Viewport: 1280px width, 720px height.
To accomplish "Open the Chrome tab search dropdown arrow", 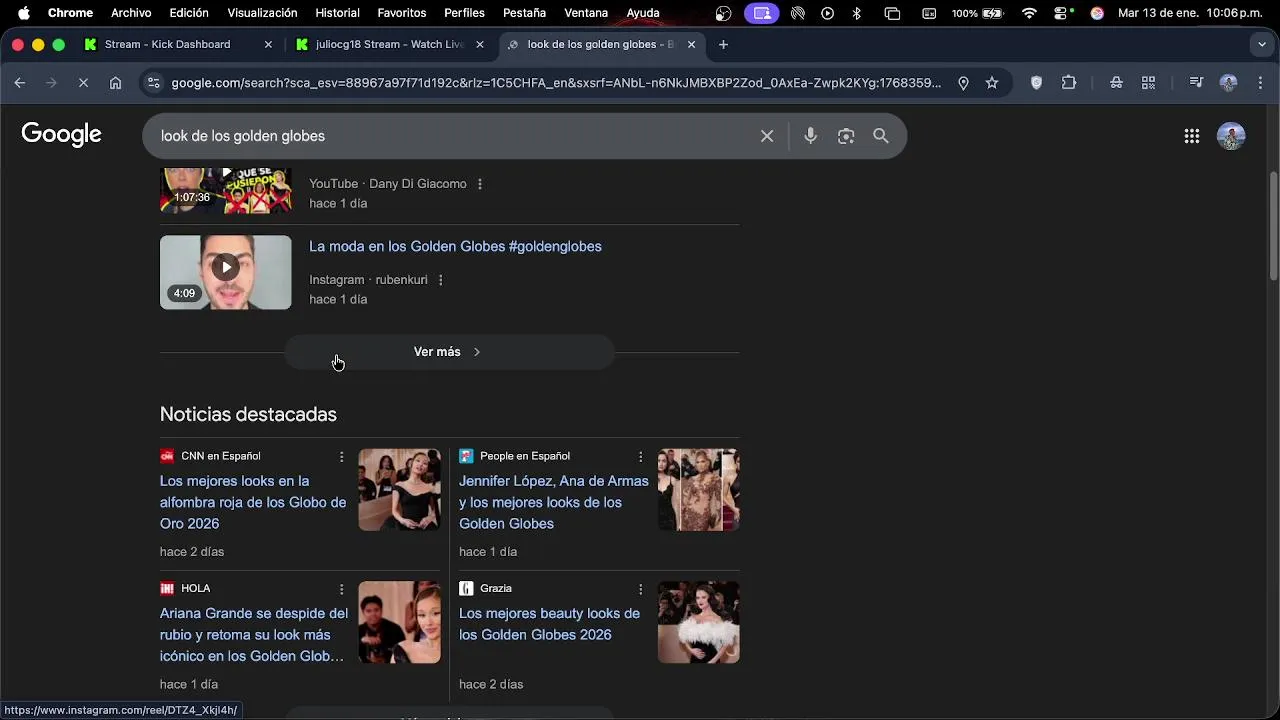I will pos(1262,44).
